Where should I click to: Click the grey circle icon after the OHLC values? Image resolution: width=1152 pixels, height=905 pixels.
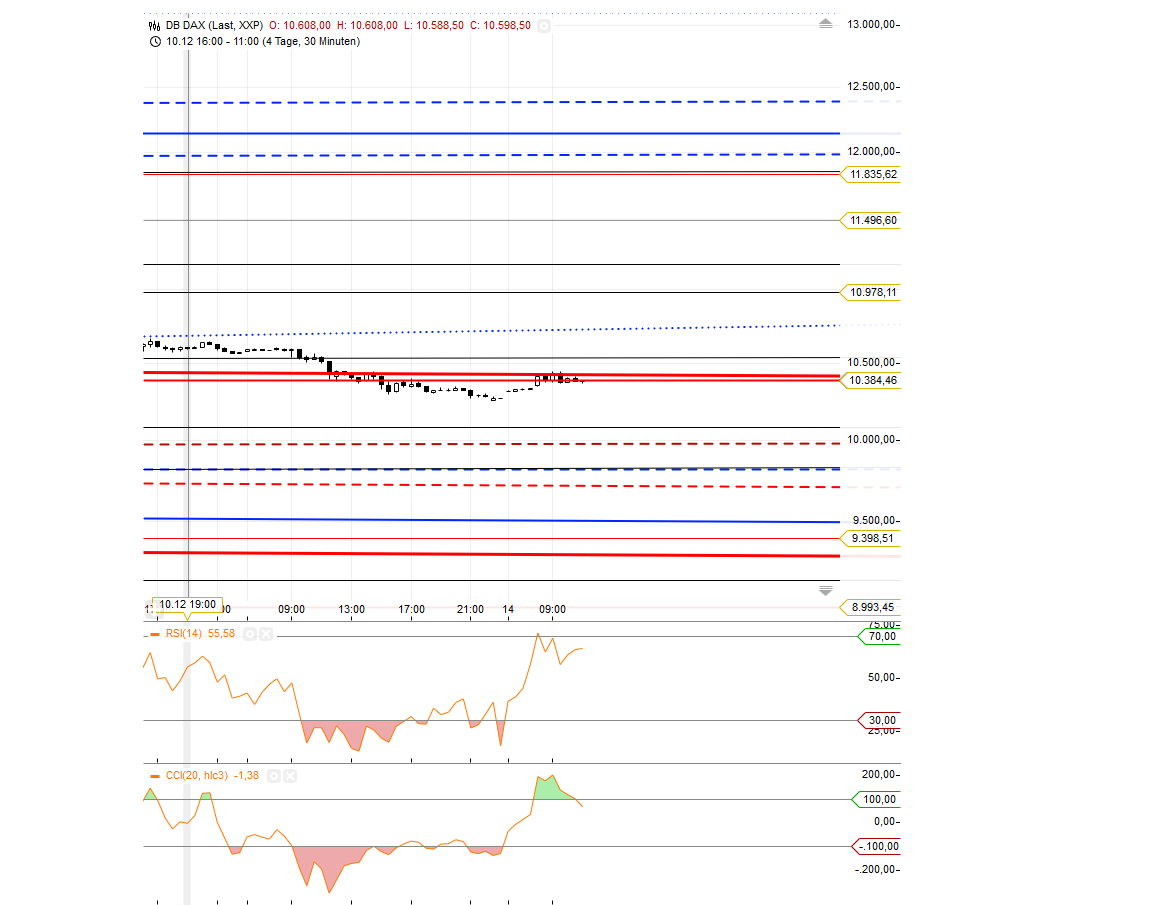[x=543, y=26]
